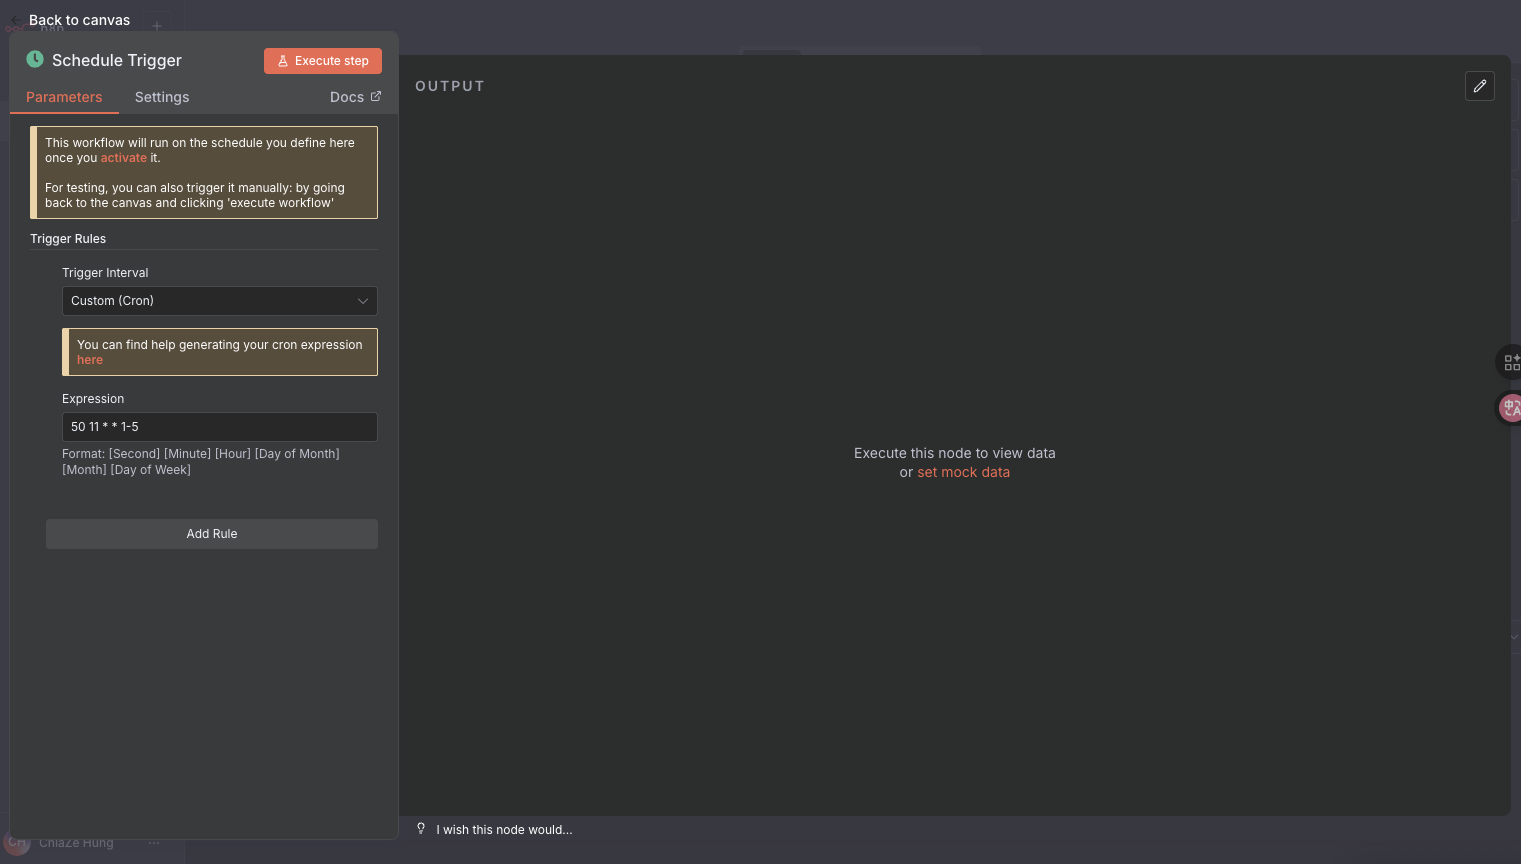This screenshot has height=864, width=1521.
Task: Click the 'here' cron help link
Action: 90,360
